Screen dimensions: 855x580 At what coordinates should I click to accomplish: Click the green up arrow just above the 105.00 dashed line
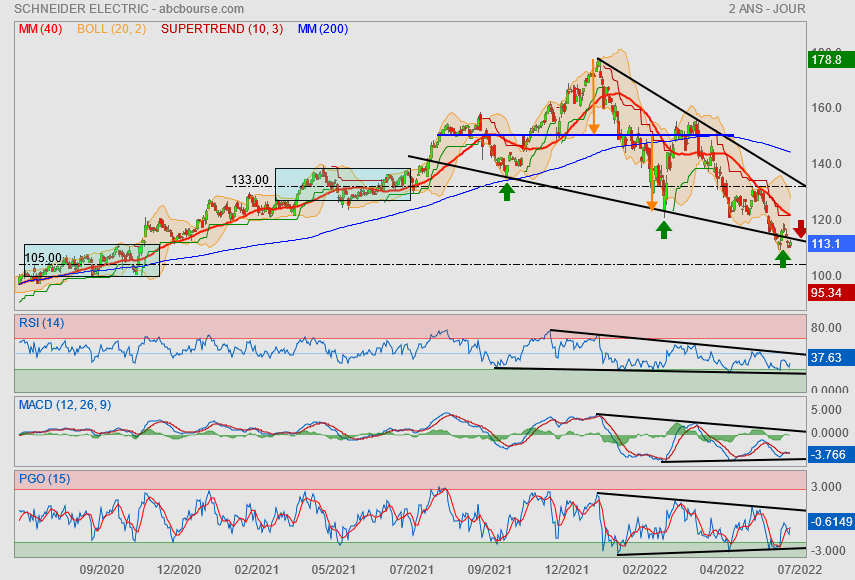coord(783,259)
